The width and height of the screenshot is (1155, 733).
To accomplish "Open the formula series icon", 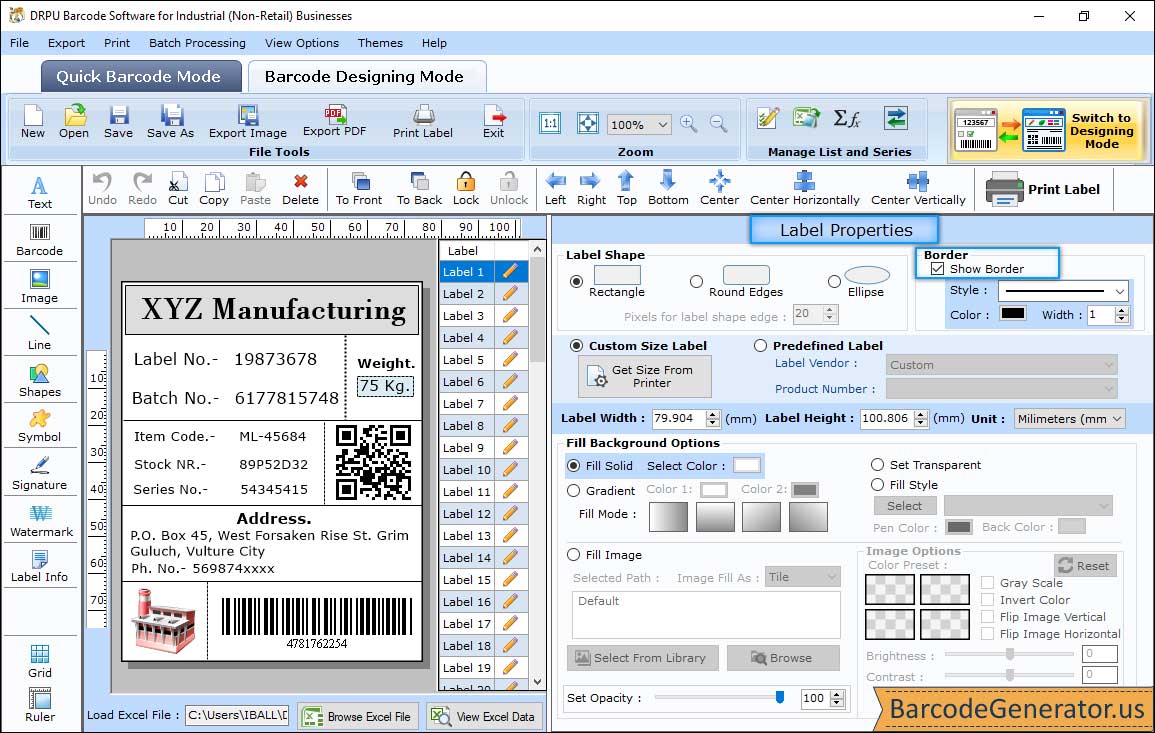I will [x=846, y=118].
